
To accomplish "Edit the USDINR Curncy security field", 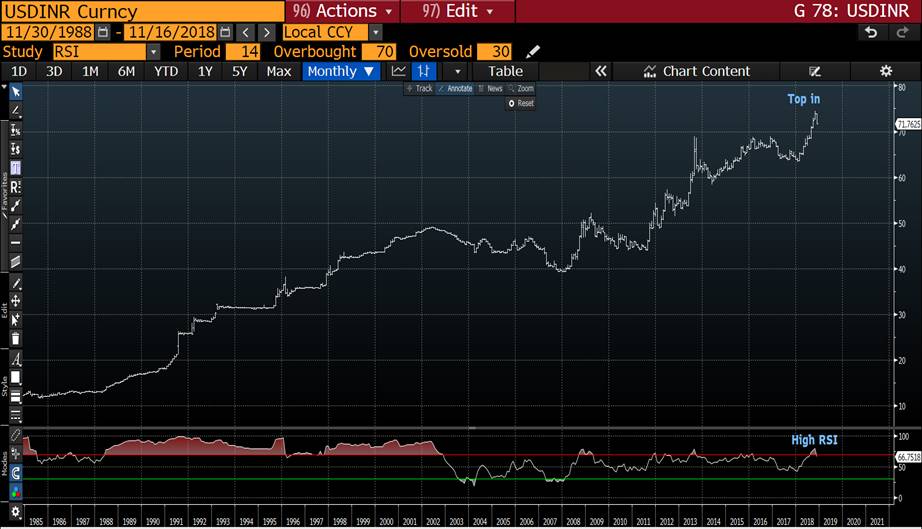I will [143, 11].
